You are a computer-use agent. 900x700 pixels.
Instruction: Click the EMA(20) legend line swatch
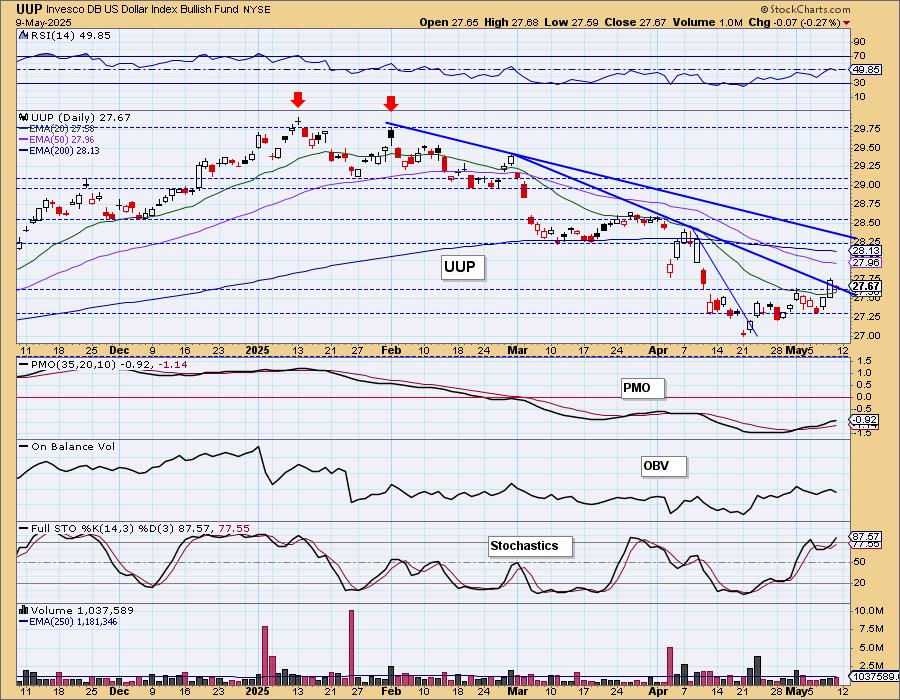click(23, 129)
